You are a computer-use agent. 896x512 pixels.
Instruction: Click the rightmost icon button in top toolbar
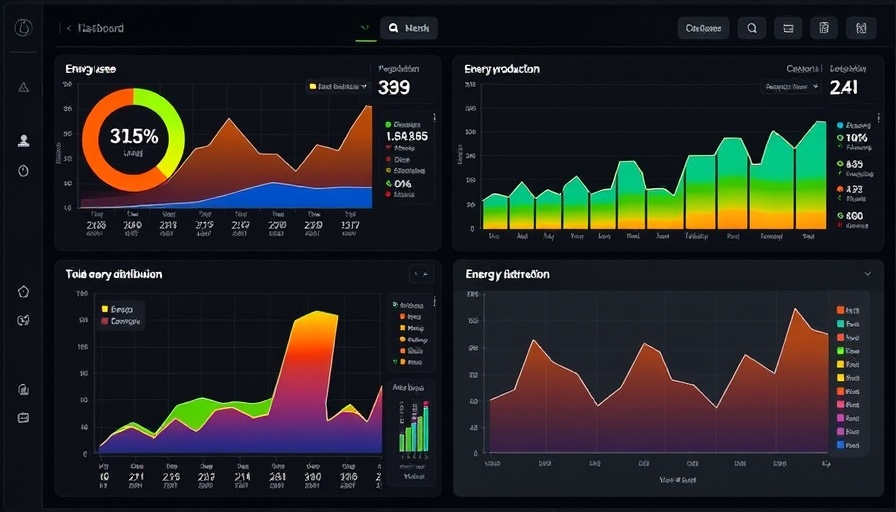[x=860, y=28]
